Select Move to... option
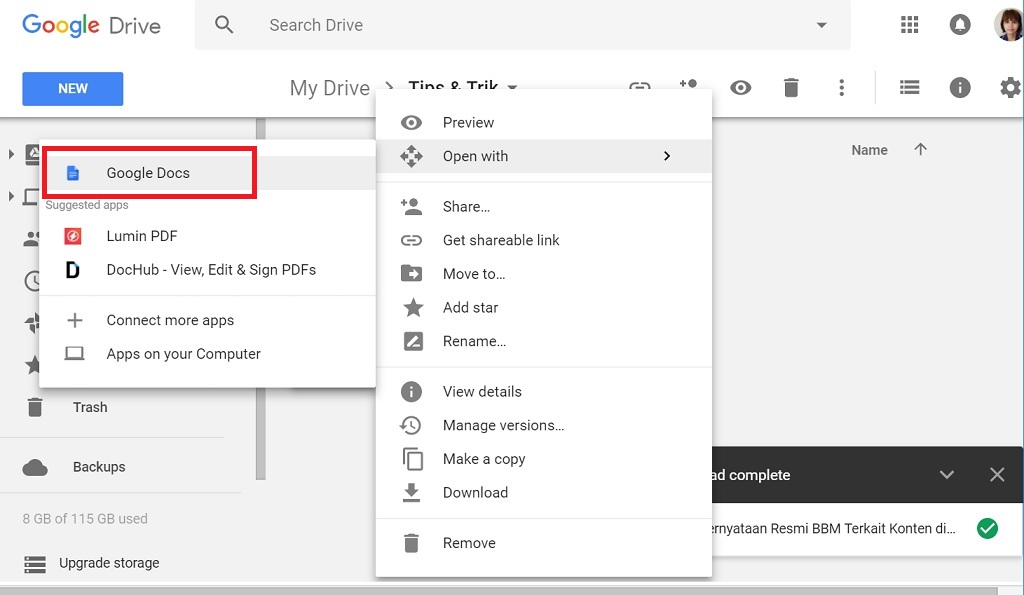 click(x=543, y=274)
